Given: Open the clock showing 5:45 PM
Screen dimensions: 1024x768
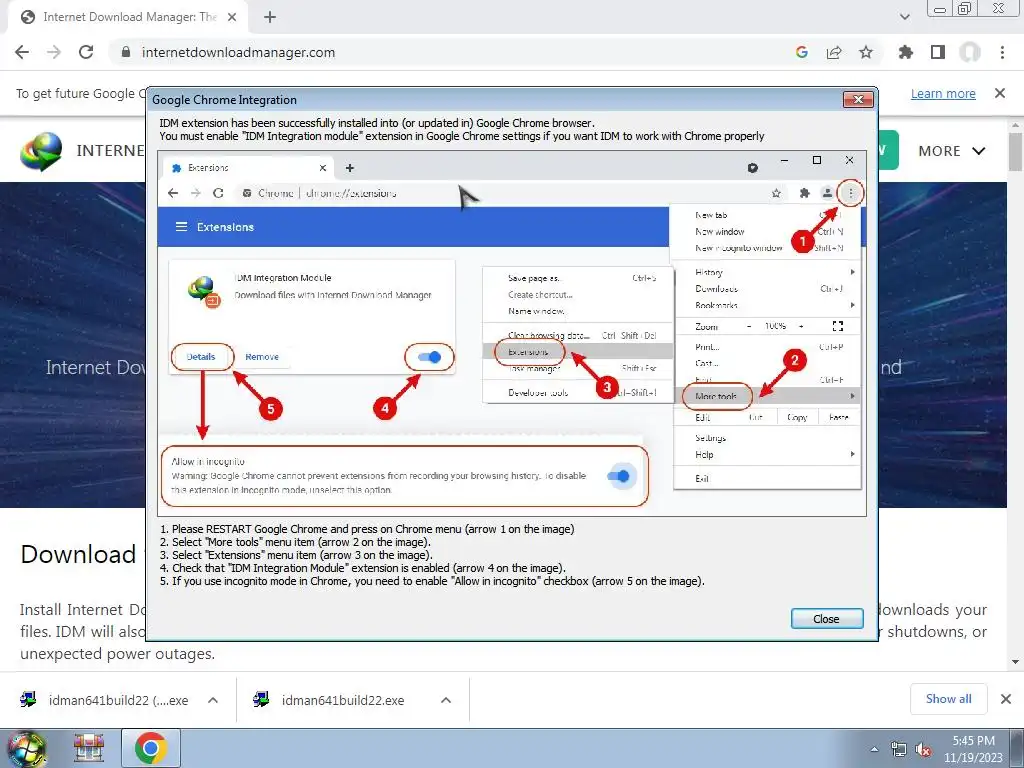Looking at the screenshot, I should (x=973, y=749).
